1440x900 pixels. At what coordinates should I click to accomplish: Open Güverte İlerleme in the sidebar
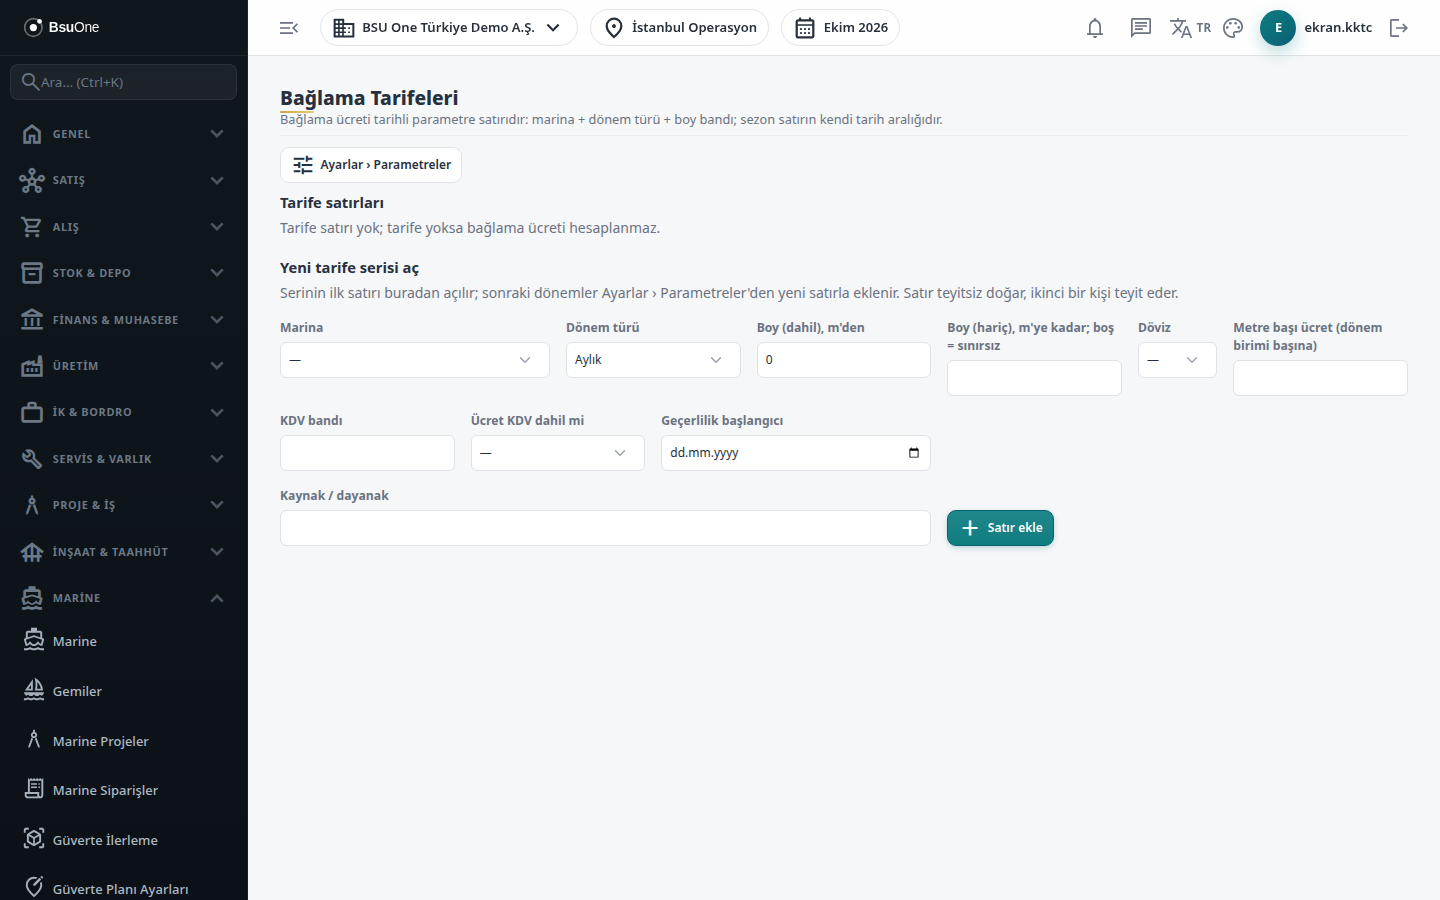tap(124, 840)
